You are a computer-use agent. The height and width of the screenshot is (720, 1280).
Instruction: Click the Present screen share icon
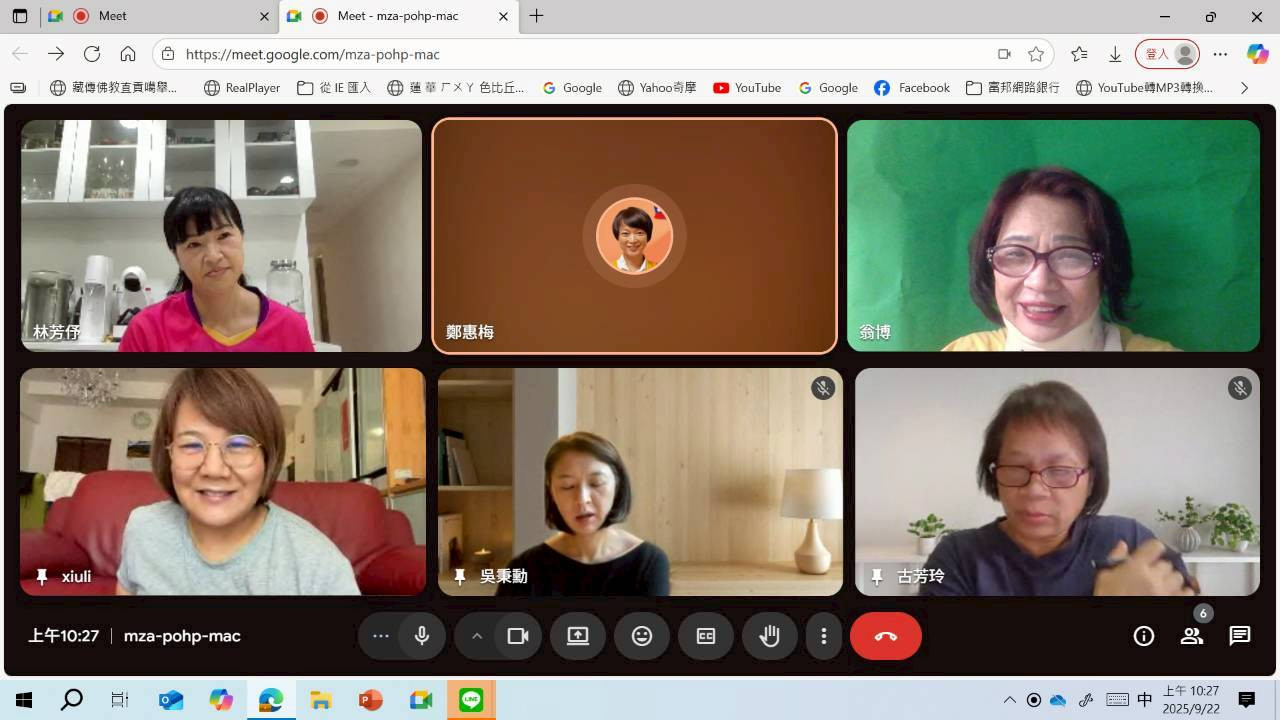pyautogui.click(x=578, y=636)
